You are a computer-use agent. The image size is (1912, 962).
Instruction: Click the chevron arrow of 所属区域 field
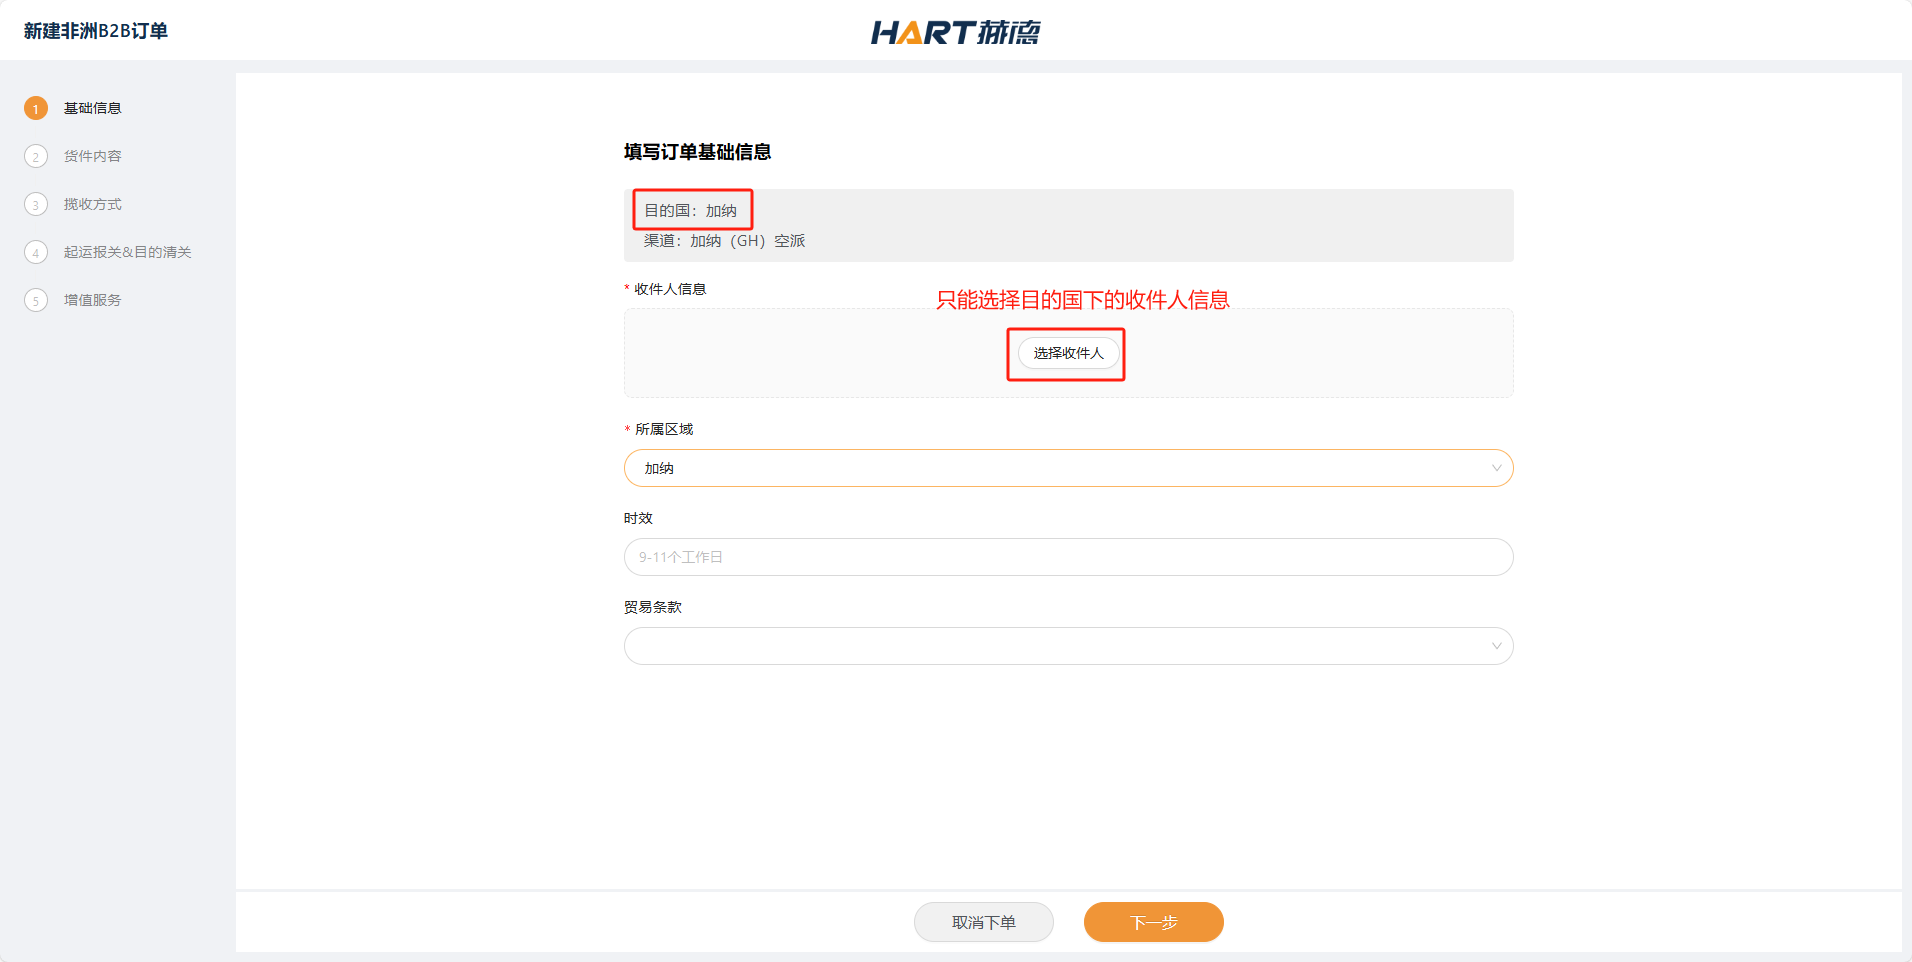(1496, 468)
